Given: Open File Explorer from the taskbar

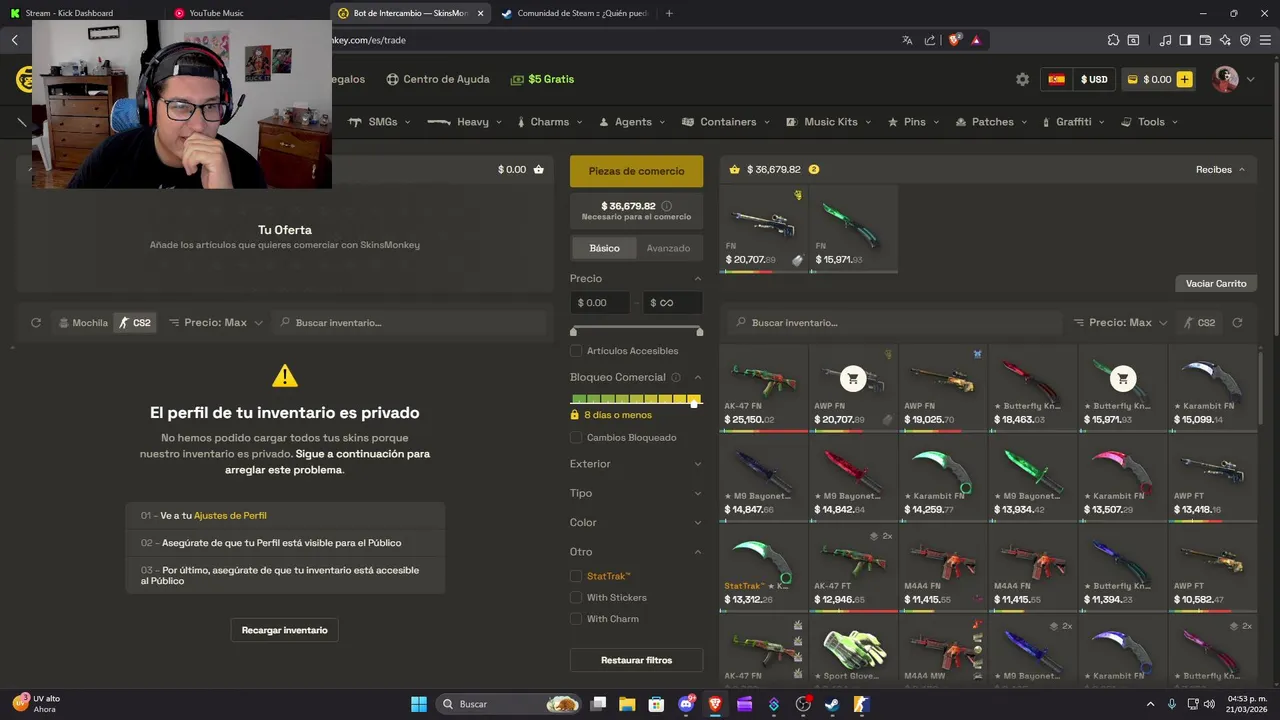Looking at the screenshot, I should [x=627, y=704].
